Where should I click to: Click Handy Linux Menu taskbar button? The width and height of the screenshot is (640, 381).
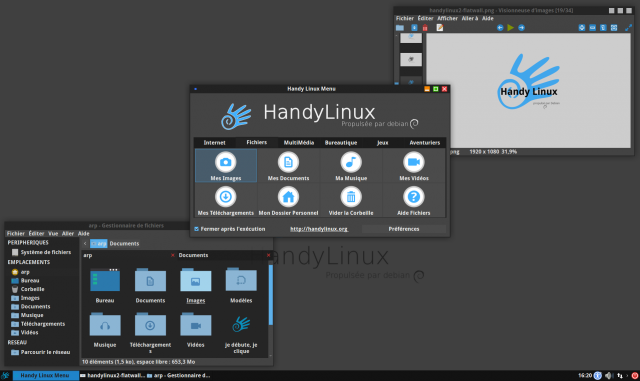45,376
